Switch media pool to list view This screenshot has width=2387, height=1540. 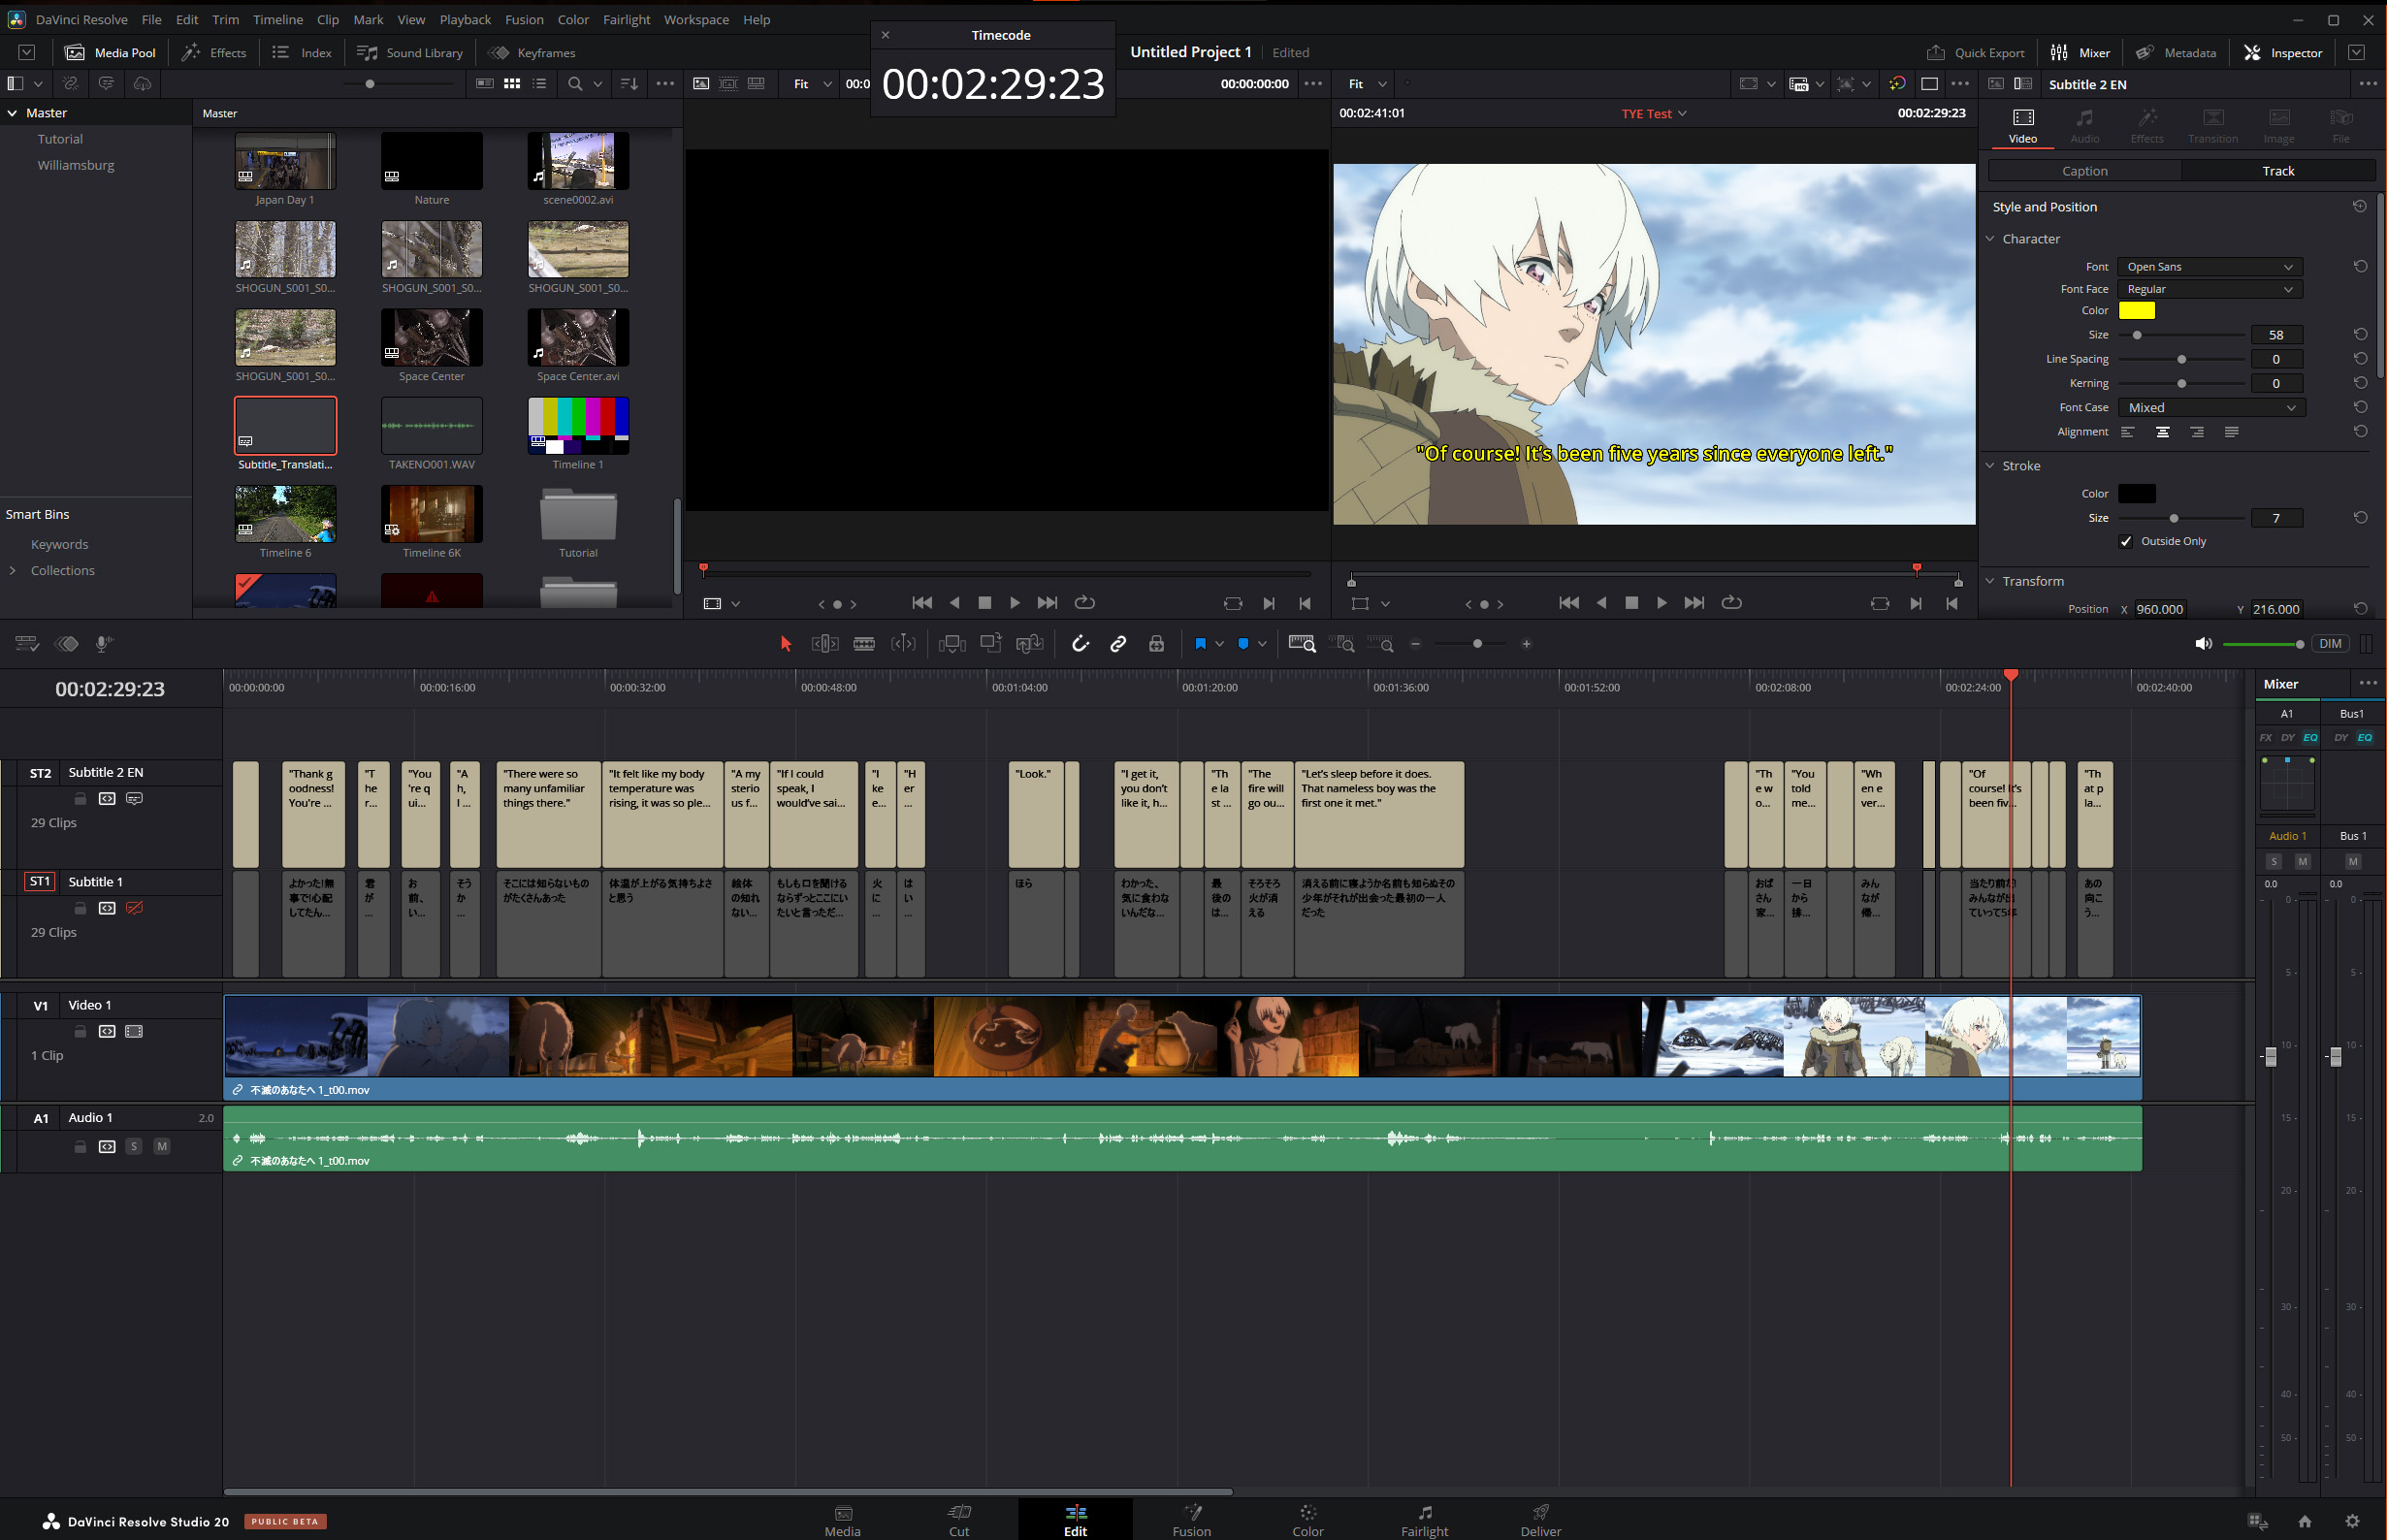point(540,84)
